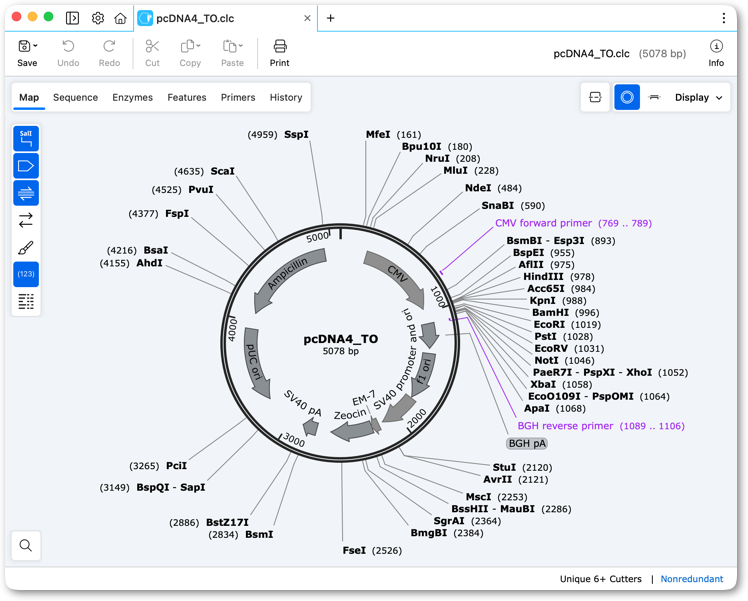Print the plasmid map
Image resolution: width=748 pixels, height=601 pixels.
coord(280,53)
